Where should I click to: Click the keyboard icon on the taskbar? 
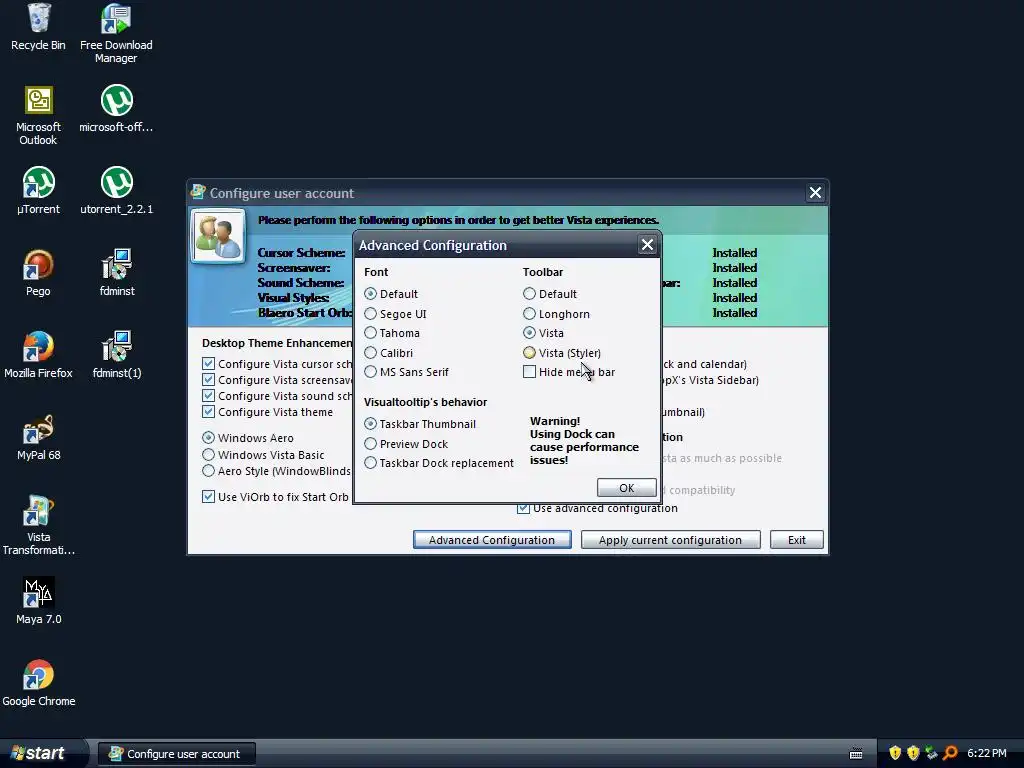856,754
